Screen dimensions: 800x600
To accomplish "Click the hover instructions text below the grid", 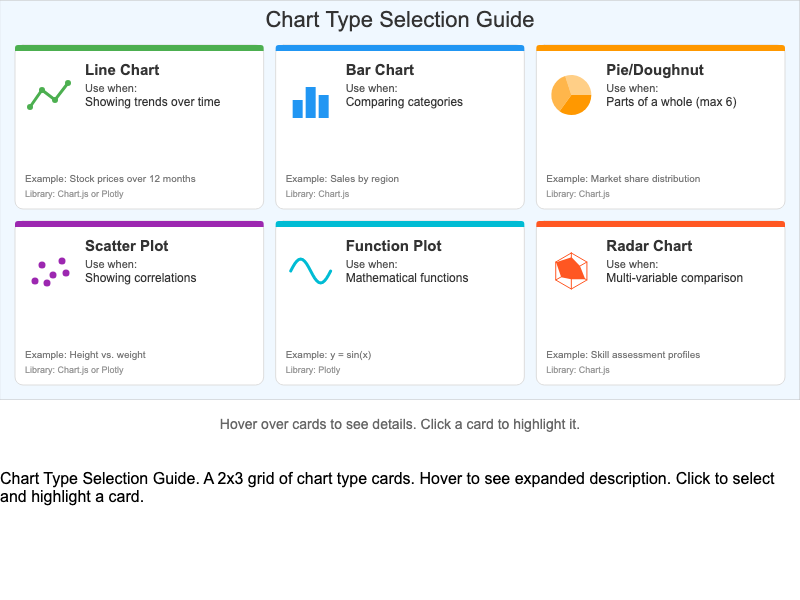I will pos(400,424).
